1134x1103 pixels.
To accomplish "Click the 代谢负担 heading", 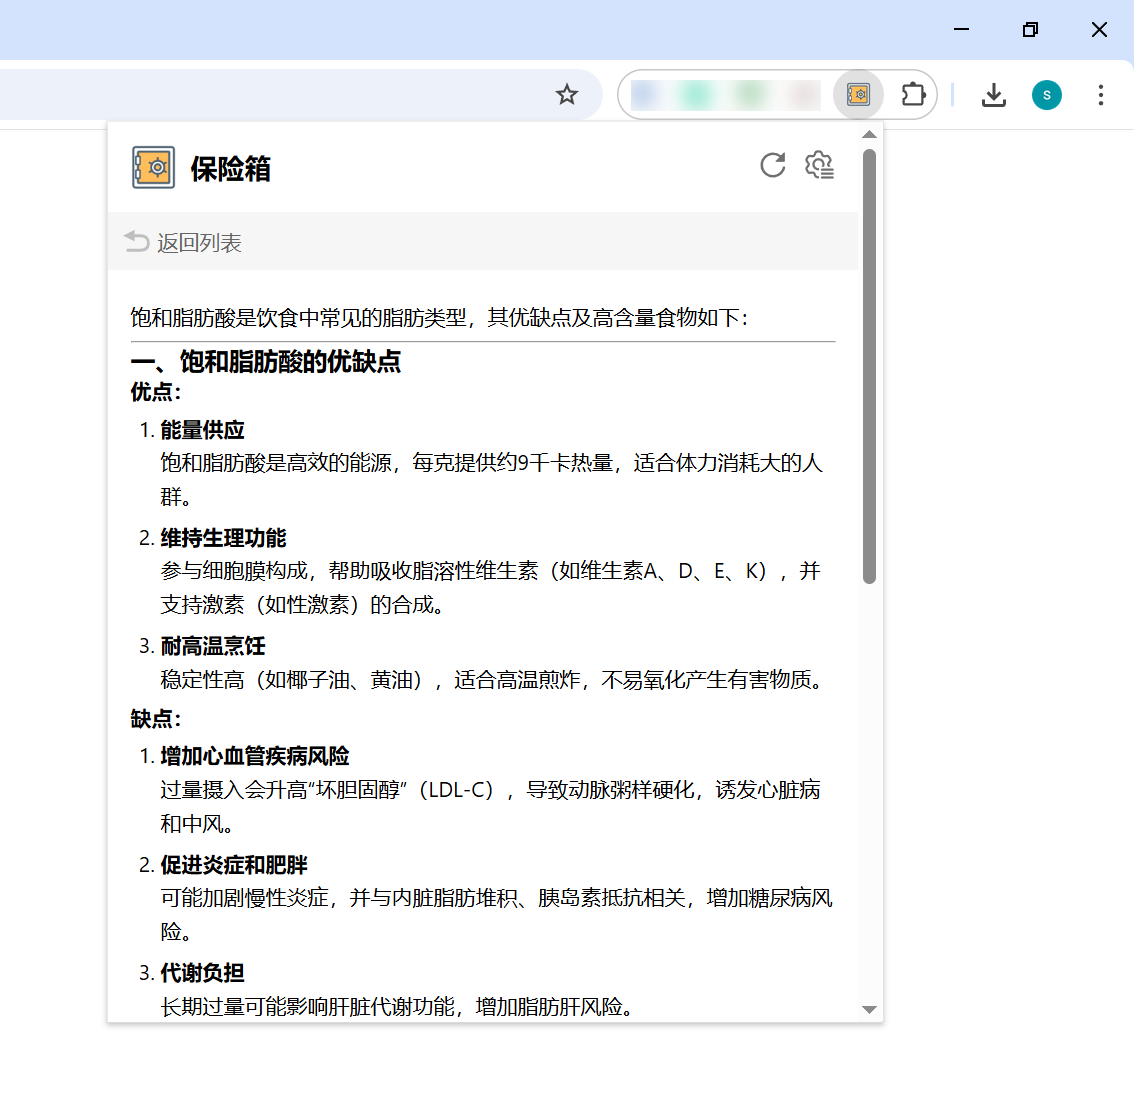I will (202, 973).
